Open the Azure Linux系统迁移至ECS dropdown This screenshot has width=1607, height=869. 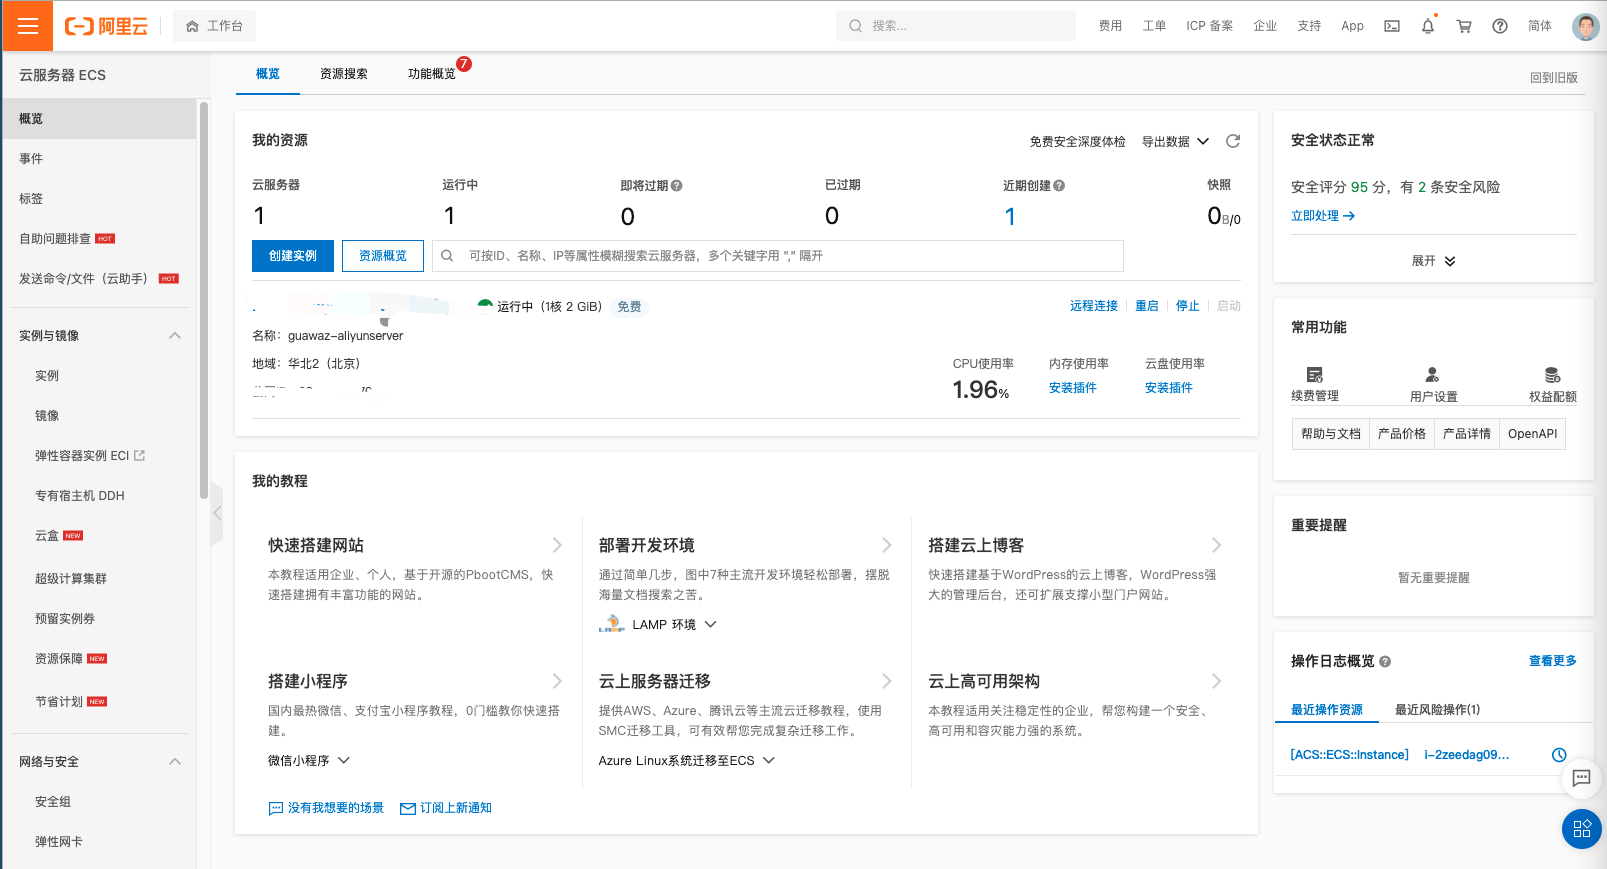[687, 761]
